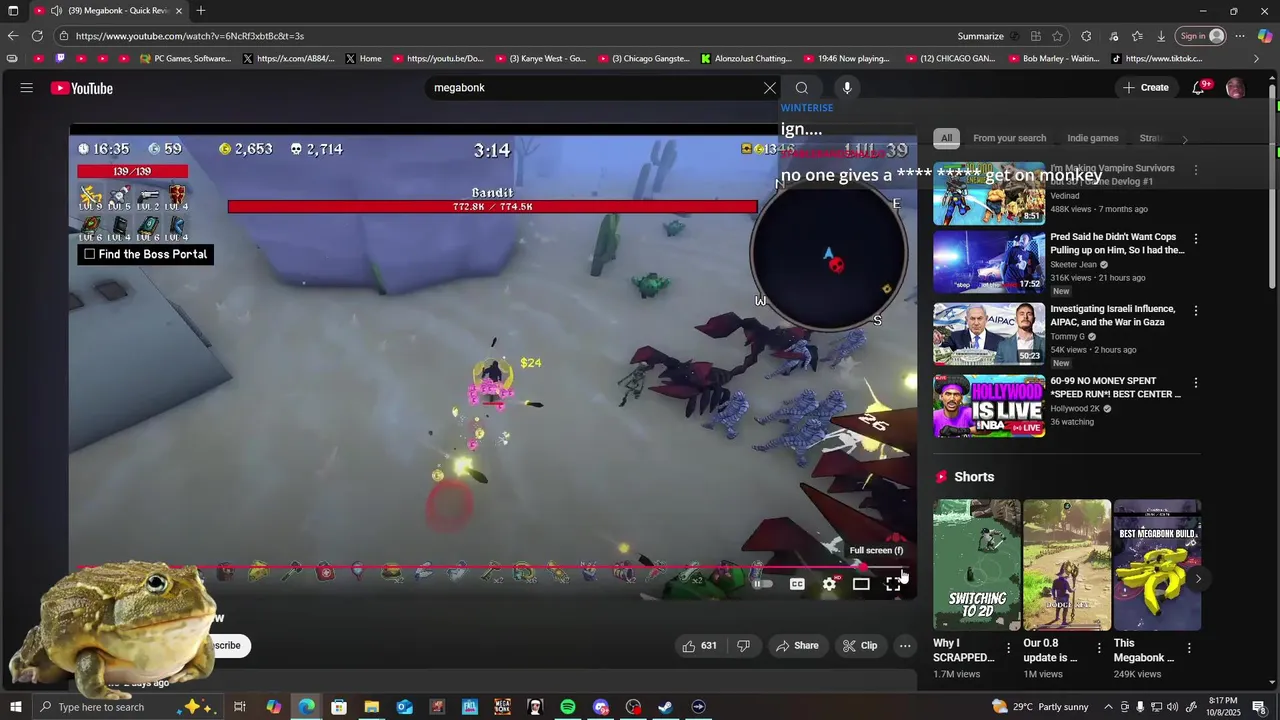Select the All filter chip

pyautogui.click(x=946, y=138)
